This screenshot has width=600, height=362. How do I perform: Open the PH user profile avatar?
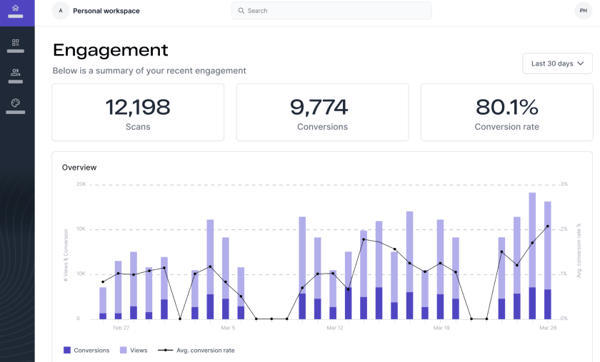[583, 11]
